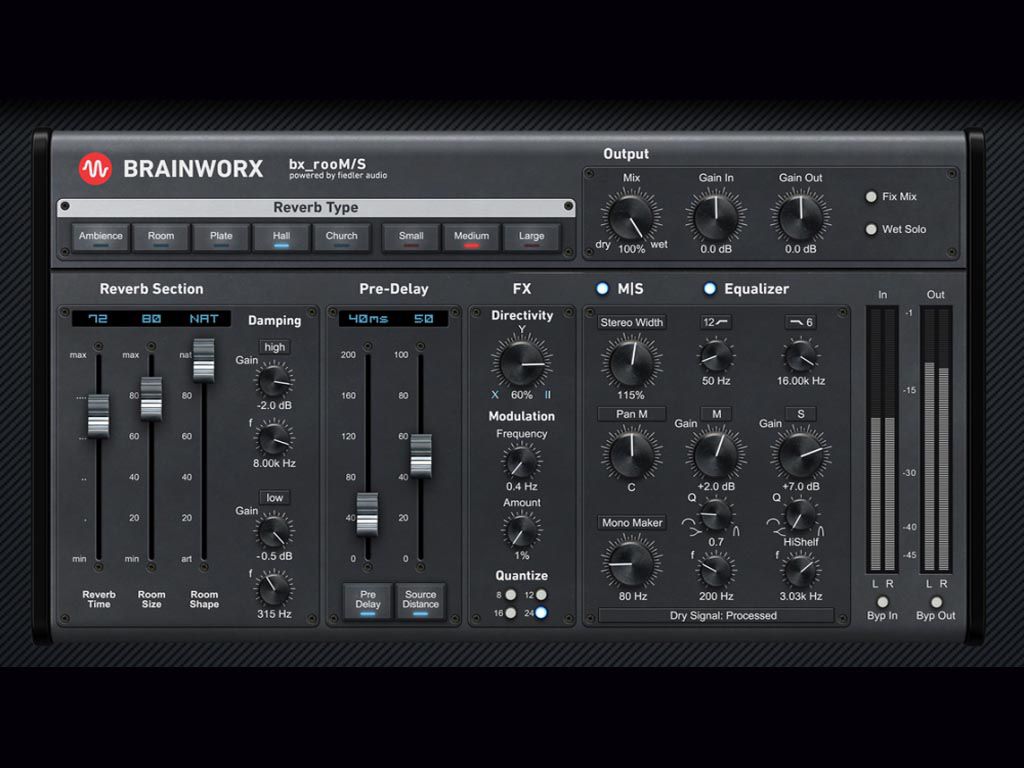The image size is (1024, 768).
Task: Click the Pre-Delay 40ms value display
Action: [368, 319]
